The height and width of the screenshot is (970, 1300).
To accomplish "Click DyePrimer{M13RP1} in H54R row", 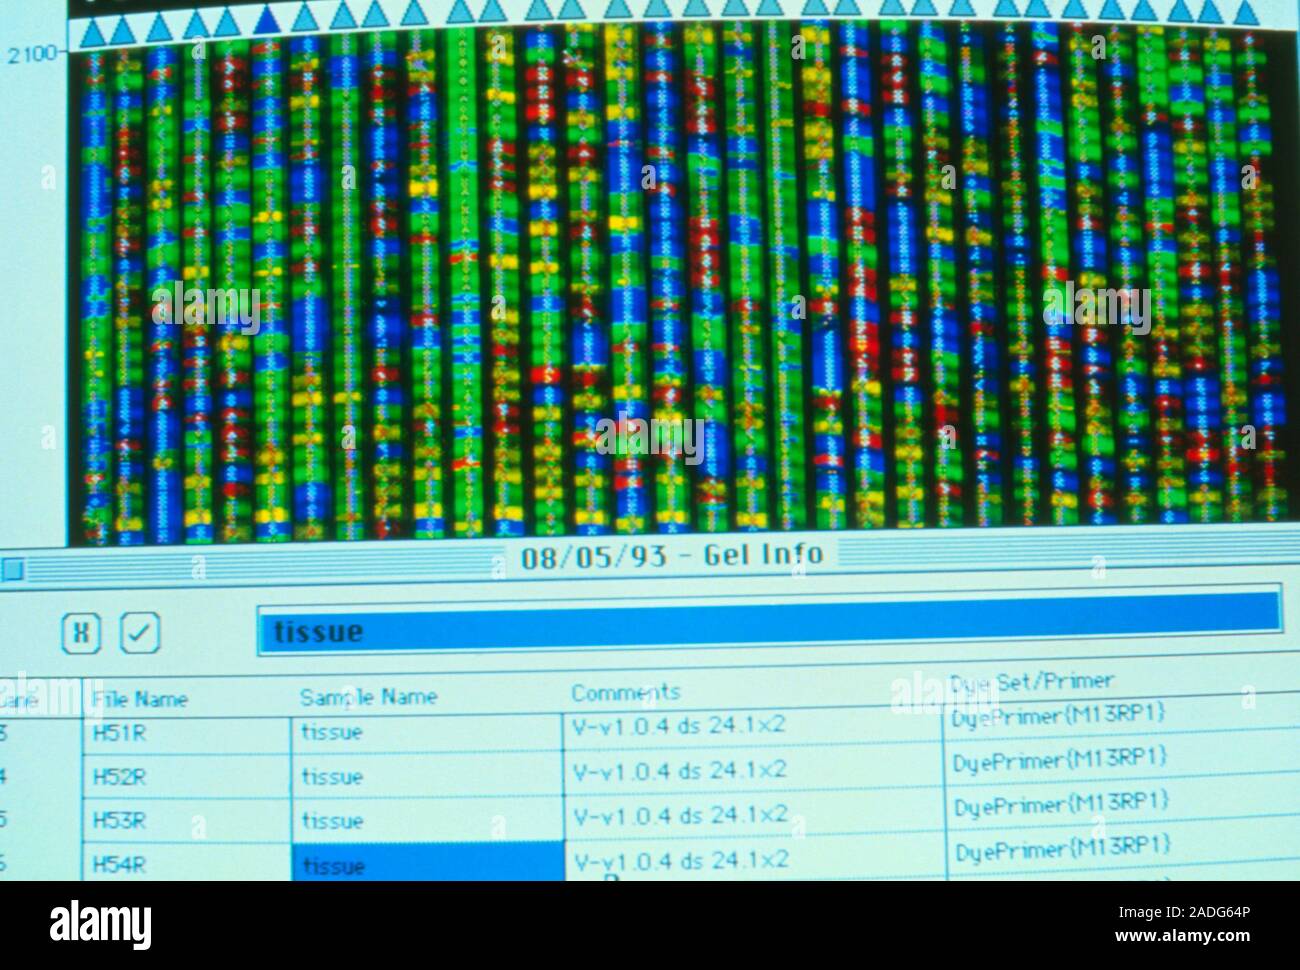I will coord(1063,850).
